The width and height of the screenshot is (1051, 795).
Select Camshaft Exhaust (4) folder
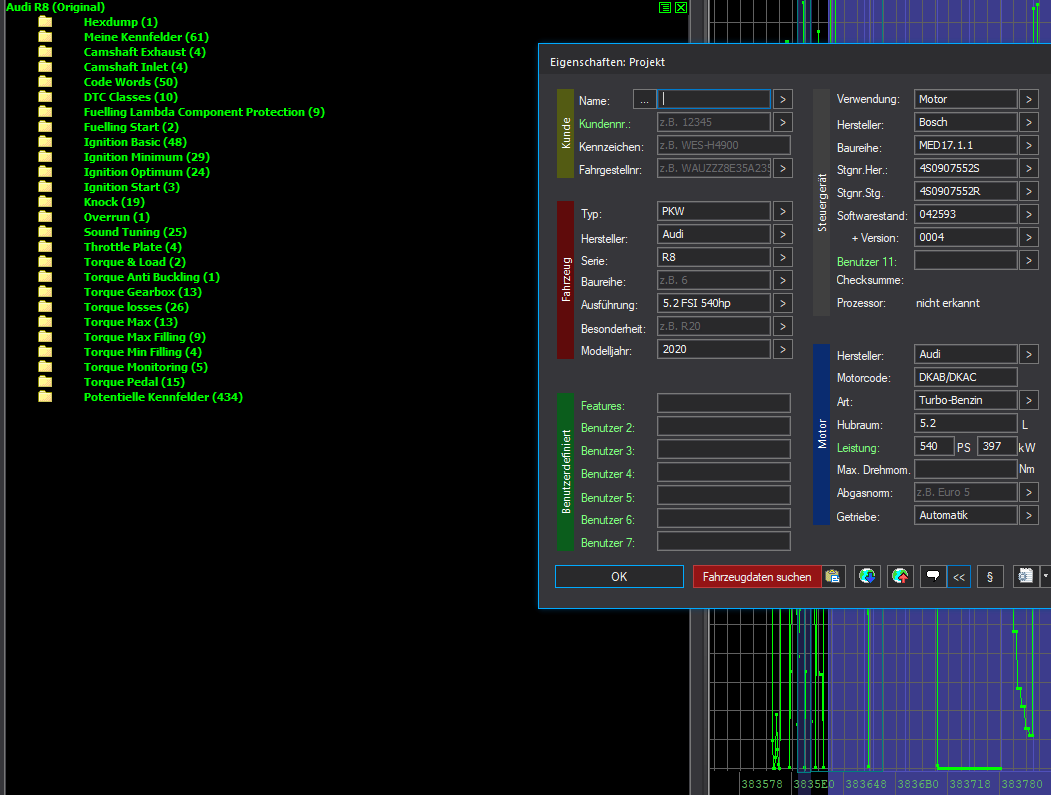point(145,52)
